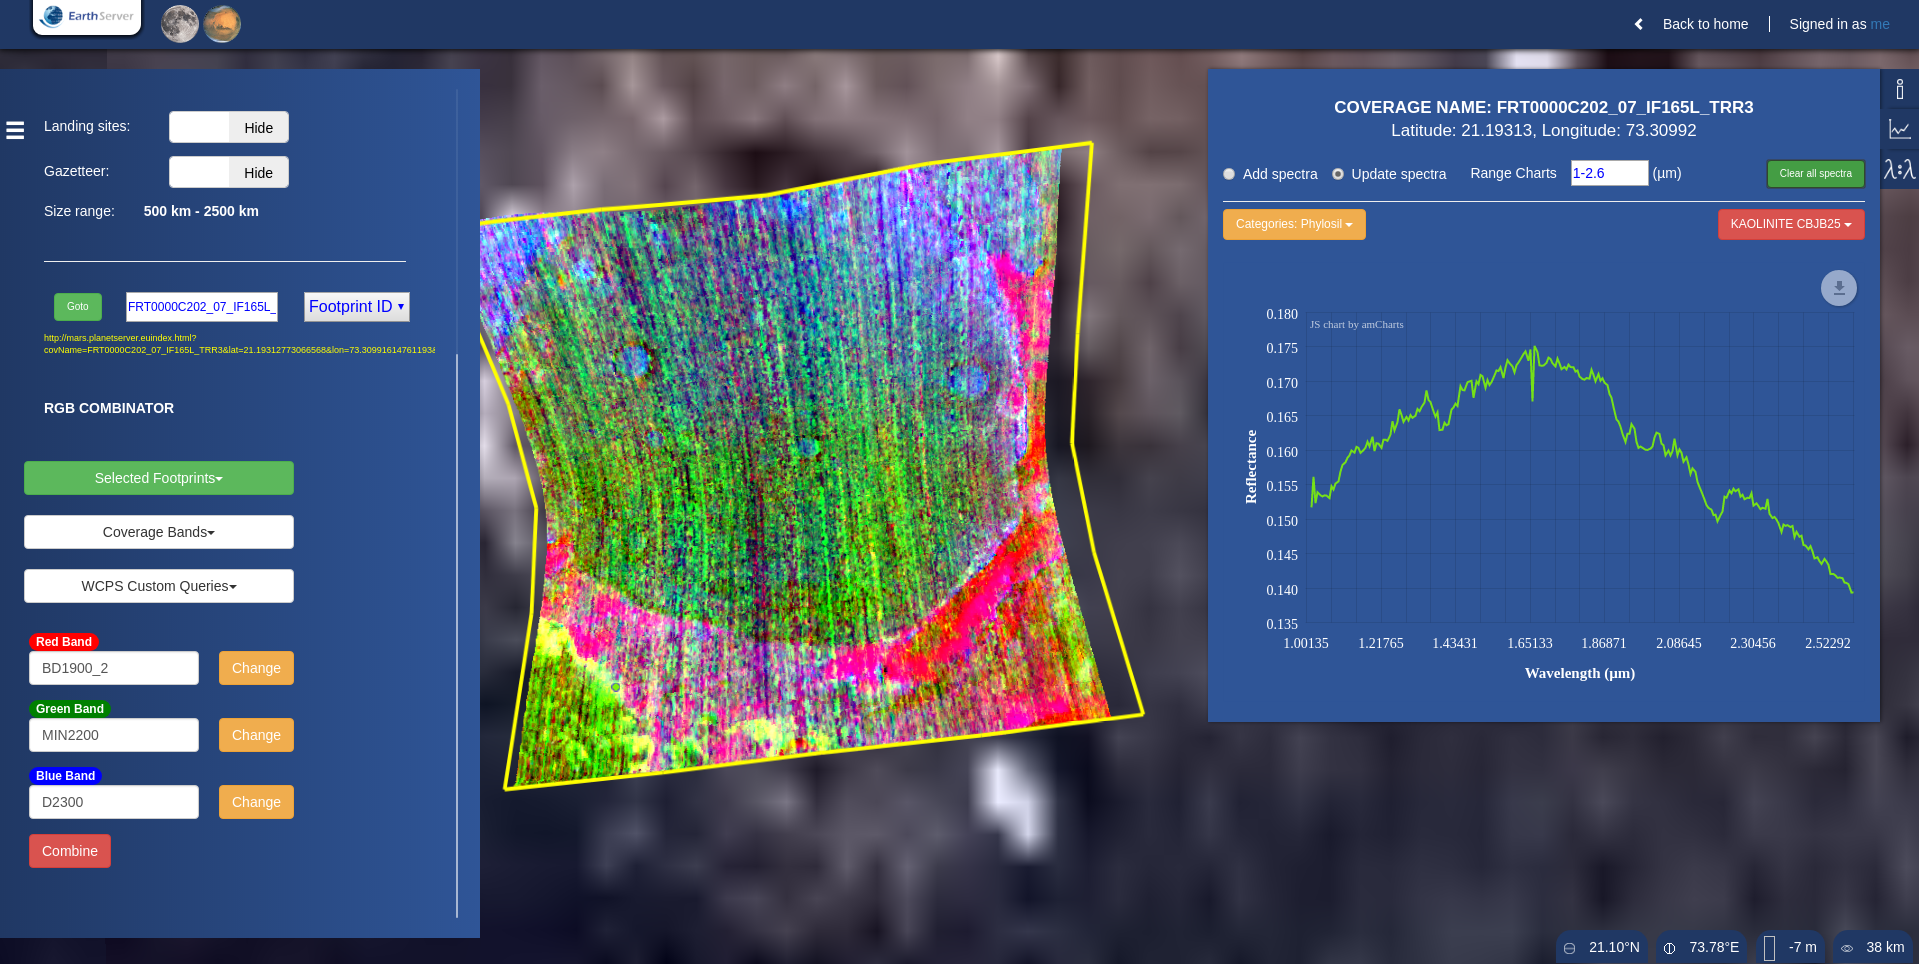Select the Update spectra radio button
This screenshot has width=1919, height=964.
[x=1338, y=174]
